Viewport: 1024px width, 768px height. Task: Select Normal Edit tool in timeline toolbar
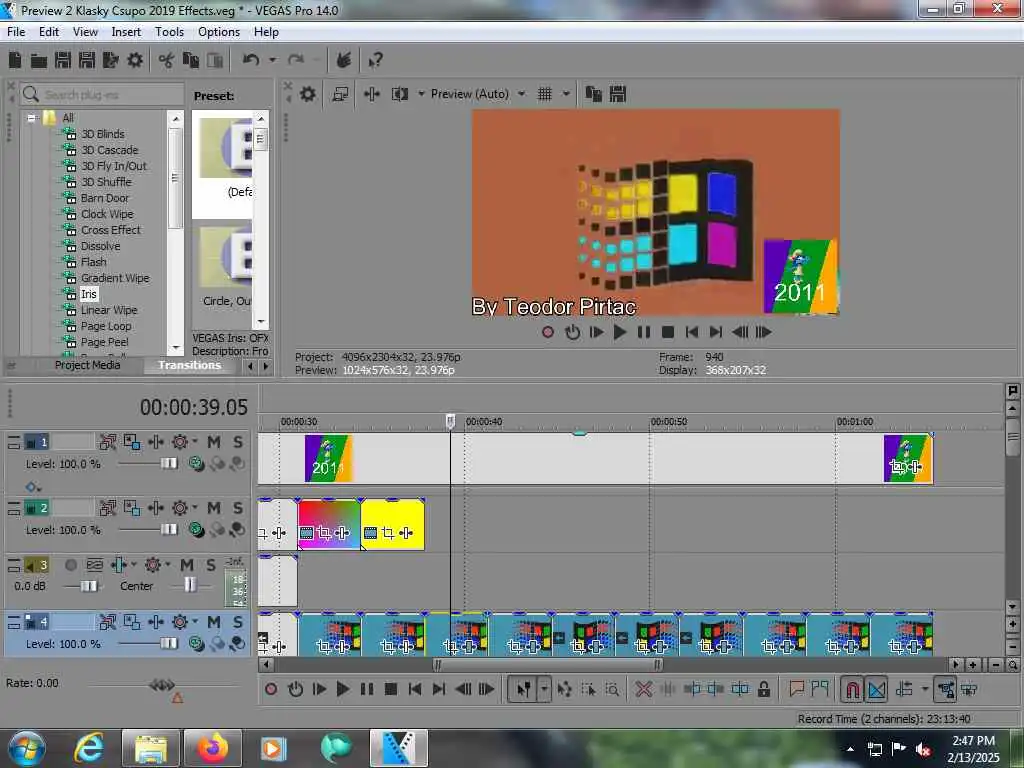pyautogui.click(x=524, y=689)
